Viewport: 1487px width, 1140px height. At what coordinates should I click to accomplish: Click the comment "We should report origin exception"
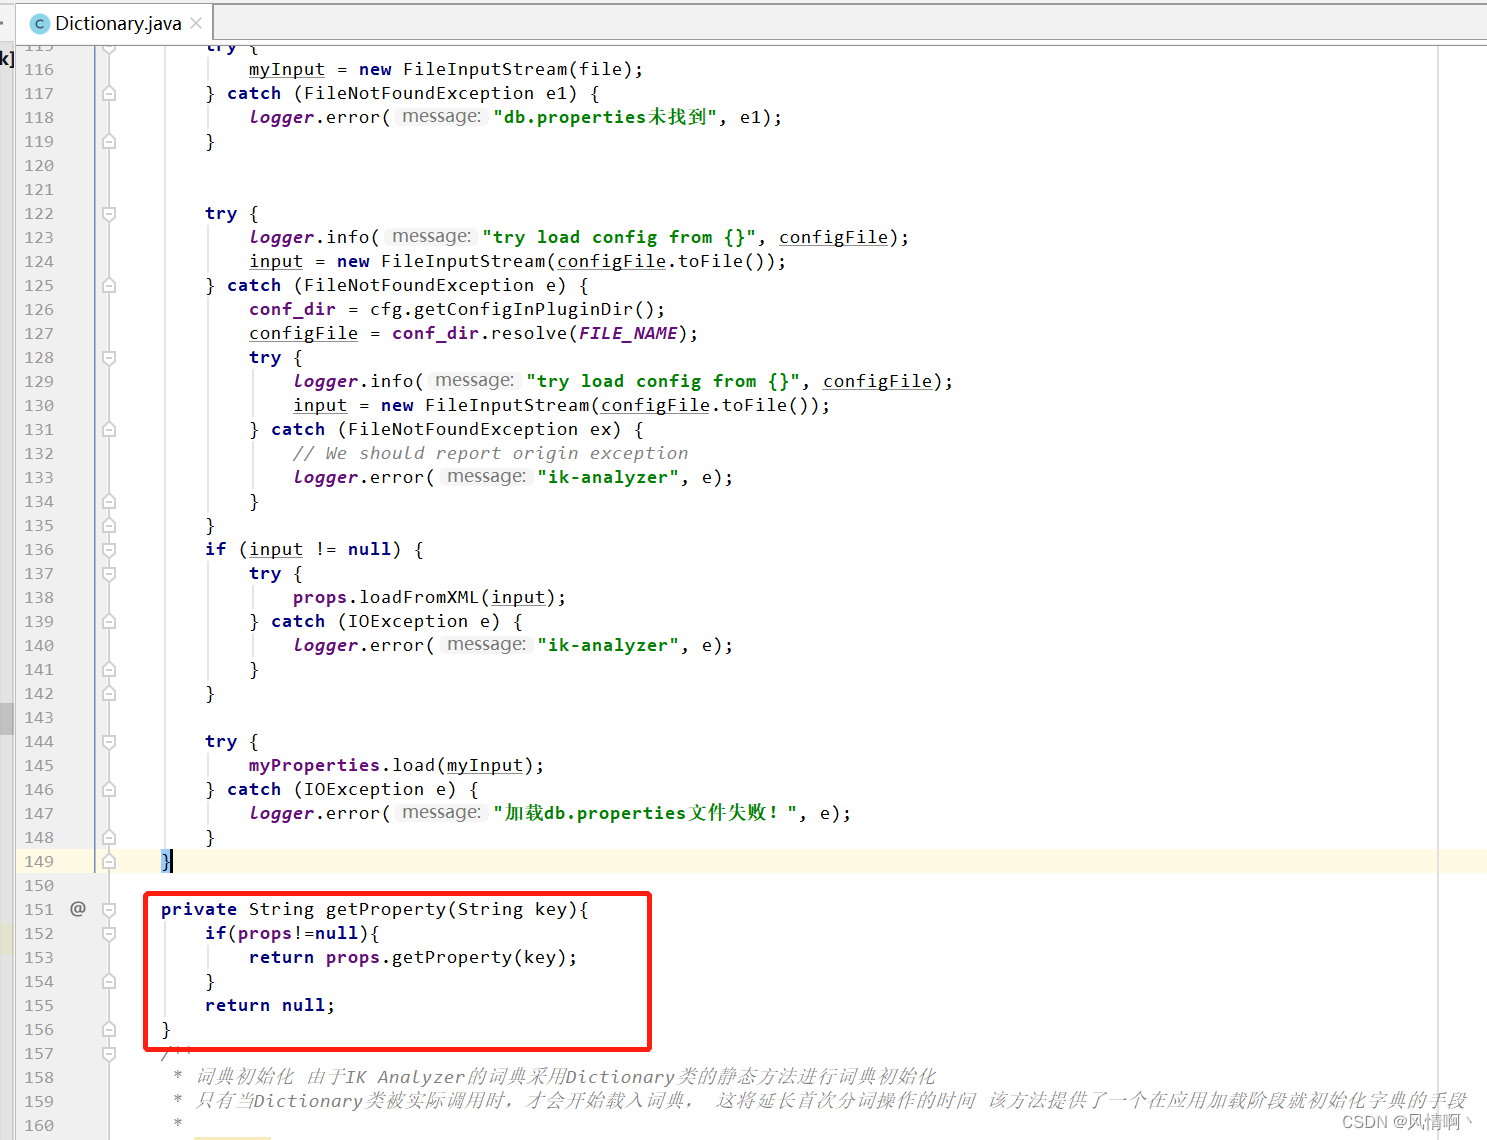(506, 453)
